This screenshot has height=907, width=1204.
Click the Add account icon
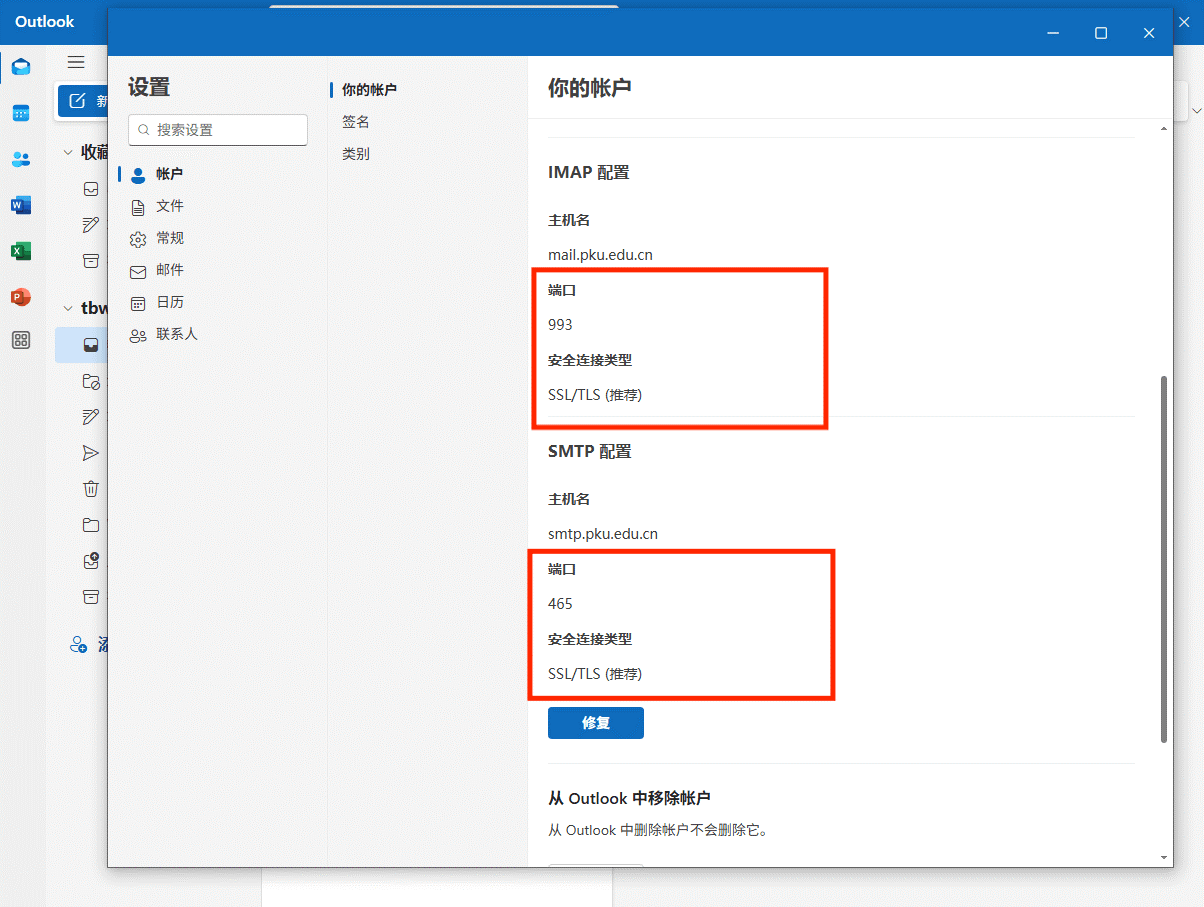pyautogui.click(x=79, y=645)
